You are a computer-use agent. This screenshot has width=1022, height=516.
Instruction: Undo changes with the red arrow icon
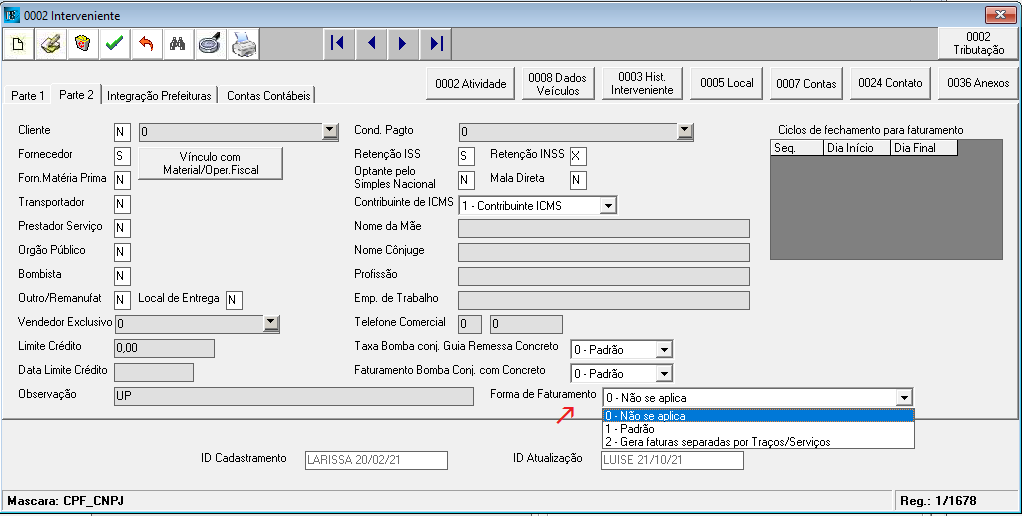click(146, 44)
